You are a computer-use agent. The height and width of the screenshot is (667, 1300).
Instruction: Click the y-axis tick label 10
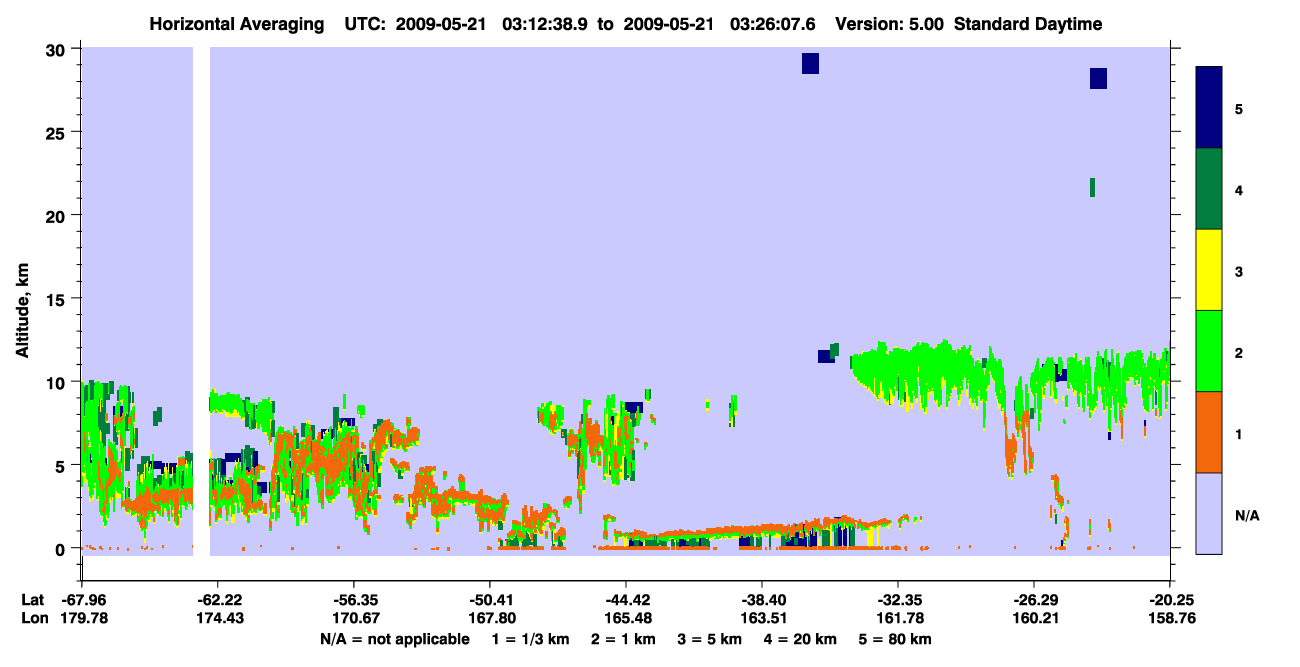pos(58,382)
